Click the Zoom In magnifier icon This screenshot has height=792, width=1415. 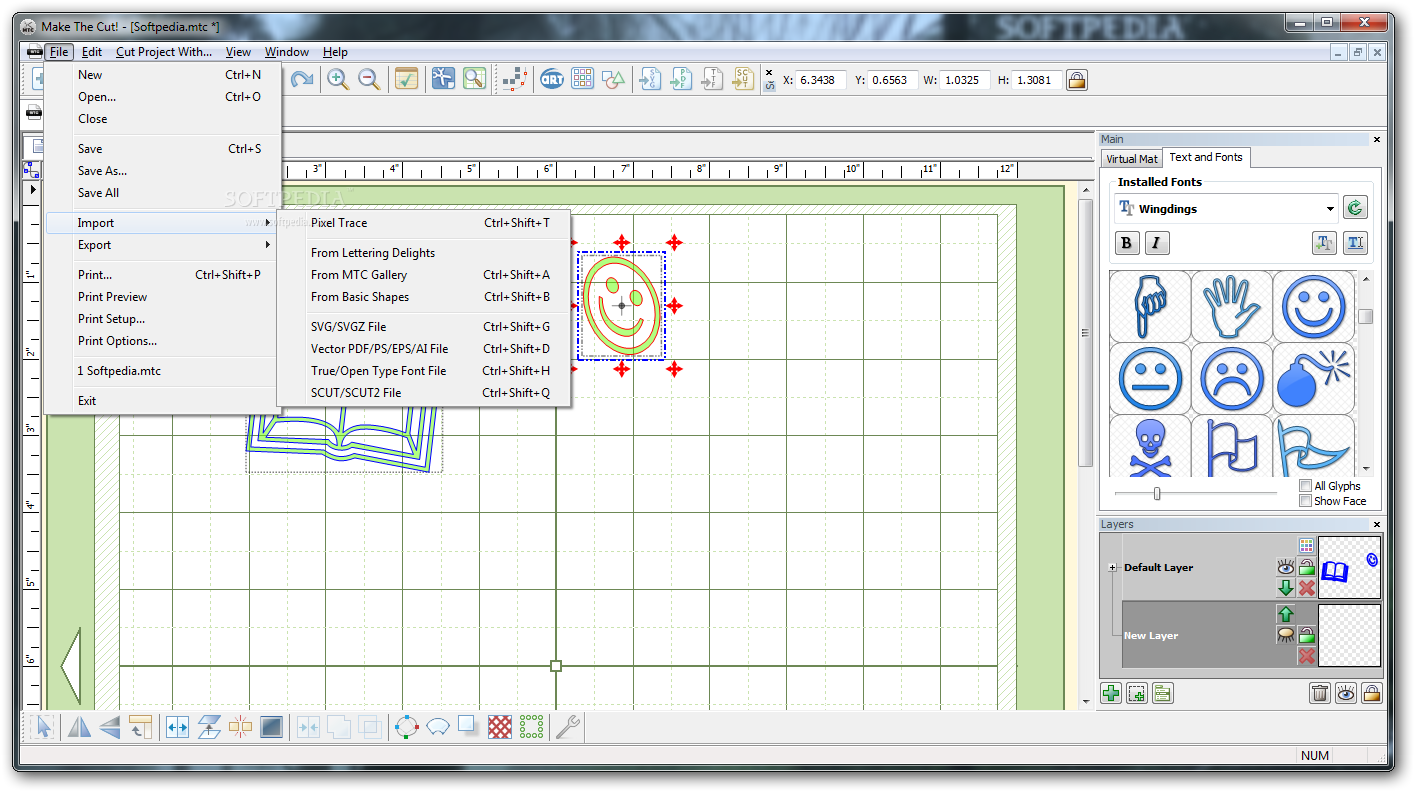338,79
